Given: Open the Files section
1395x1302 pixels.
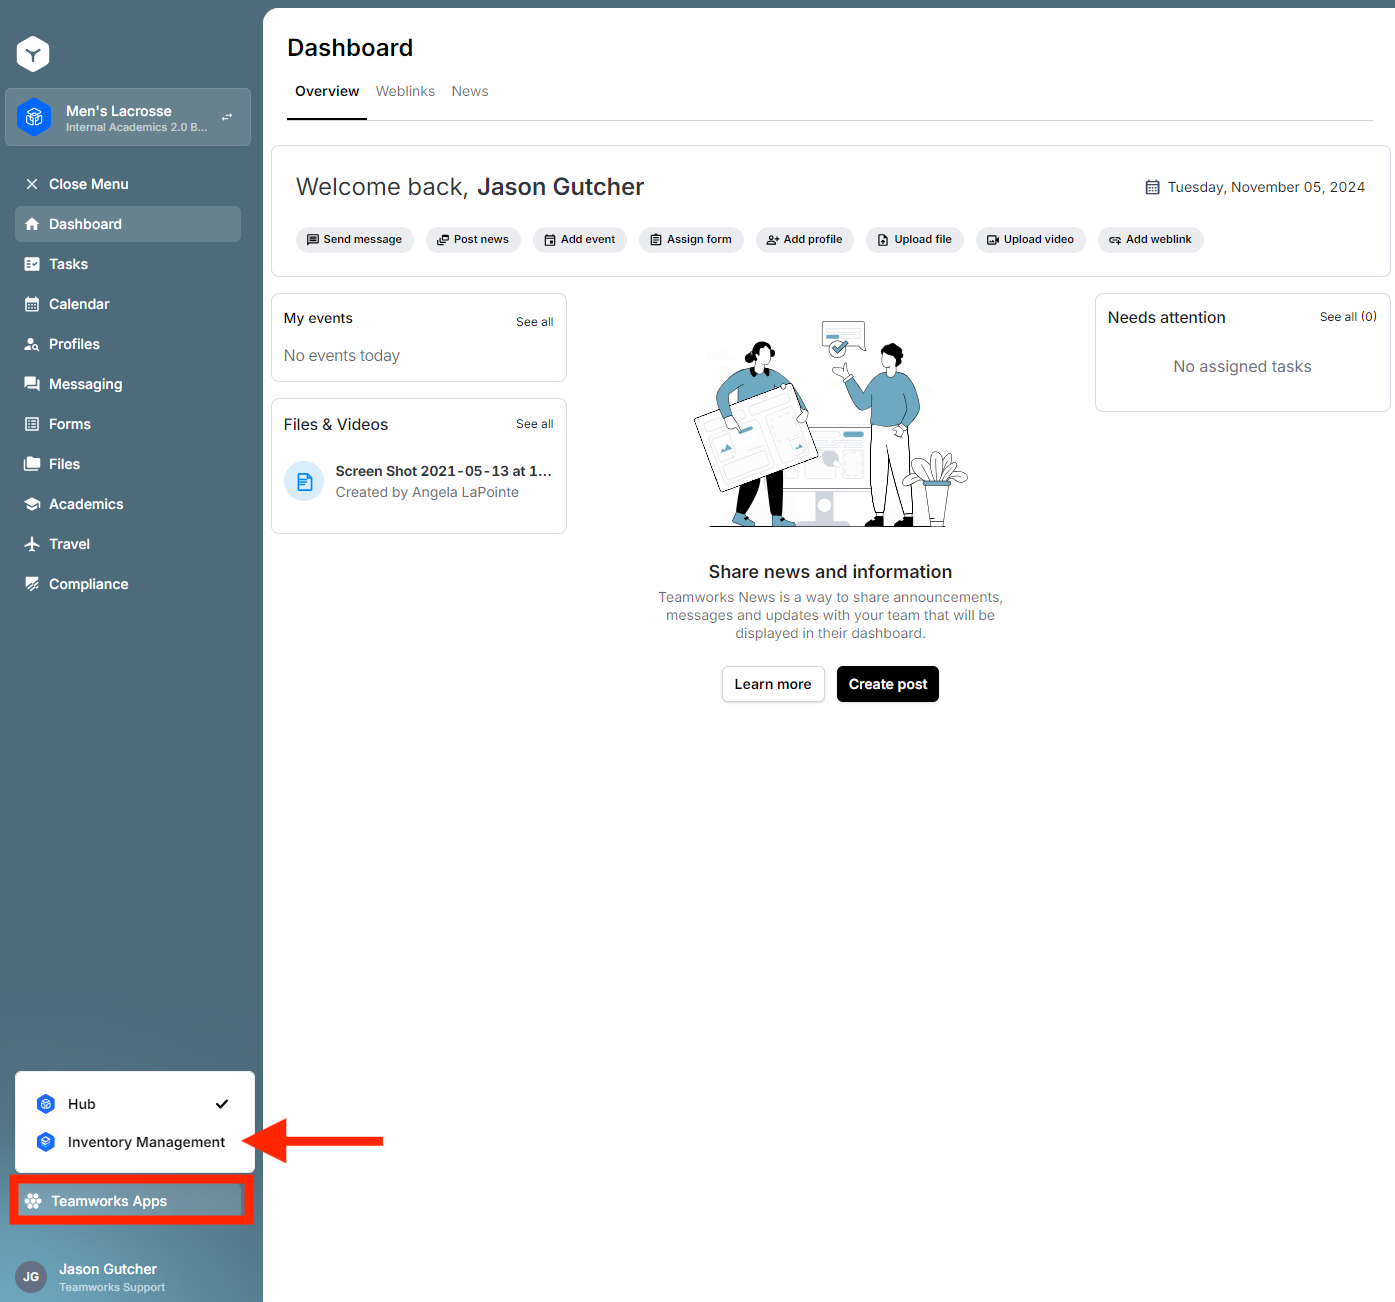Looking at the screenshot, I should tap(64, 463).
